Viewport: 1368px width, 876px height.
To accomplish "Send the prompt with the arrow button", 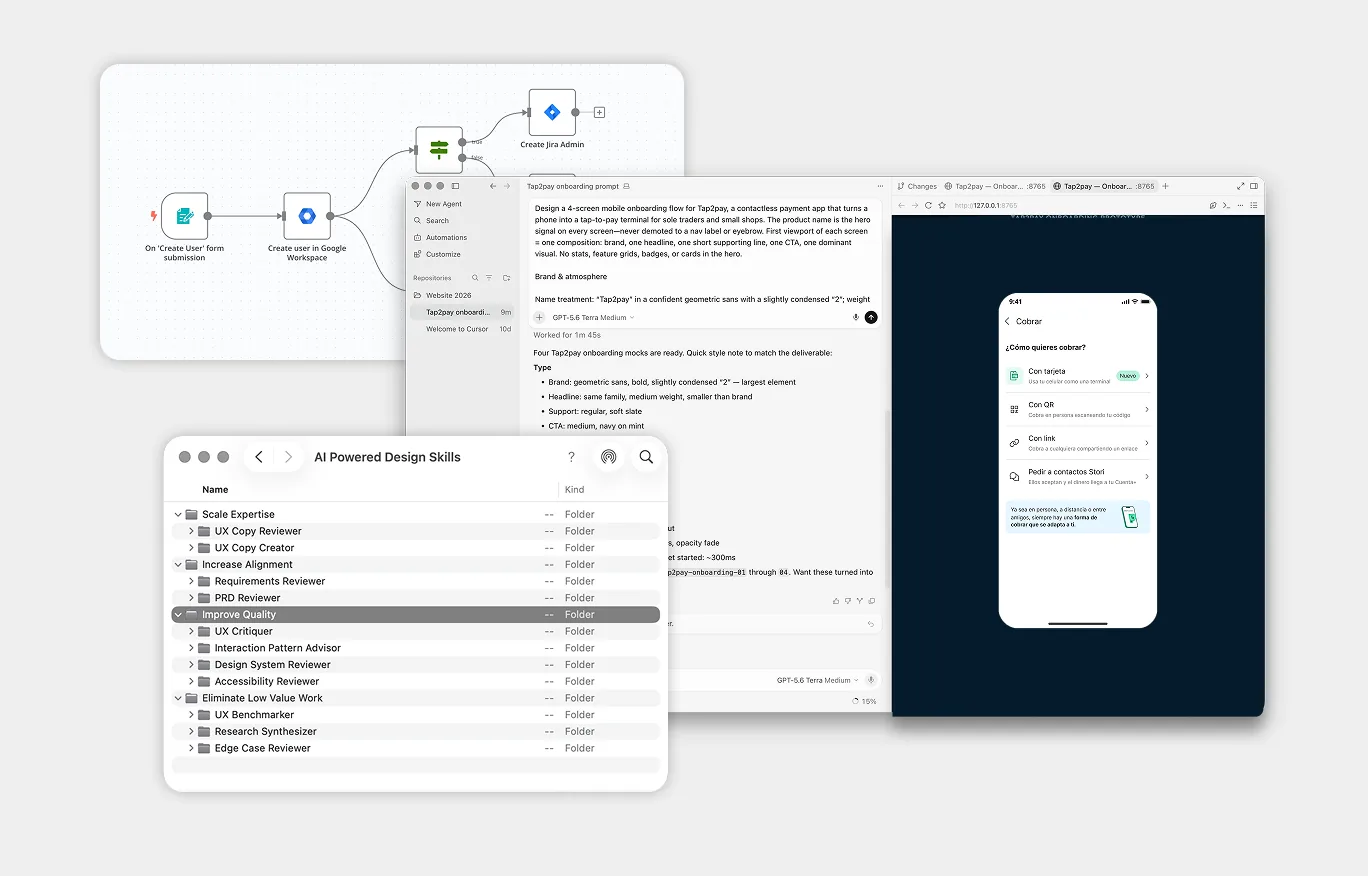I will pos(871,317).
